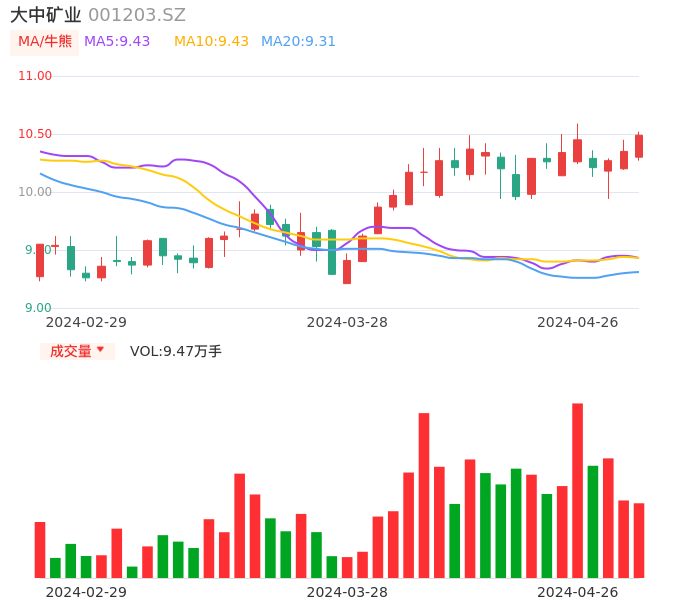Click the first red candlestick on the left
Screen dimensions: 686x606
pos(40,260)
